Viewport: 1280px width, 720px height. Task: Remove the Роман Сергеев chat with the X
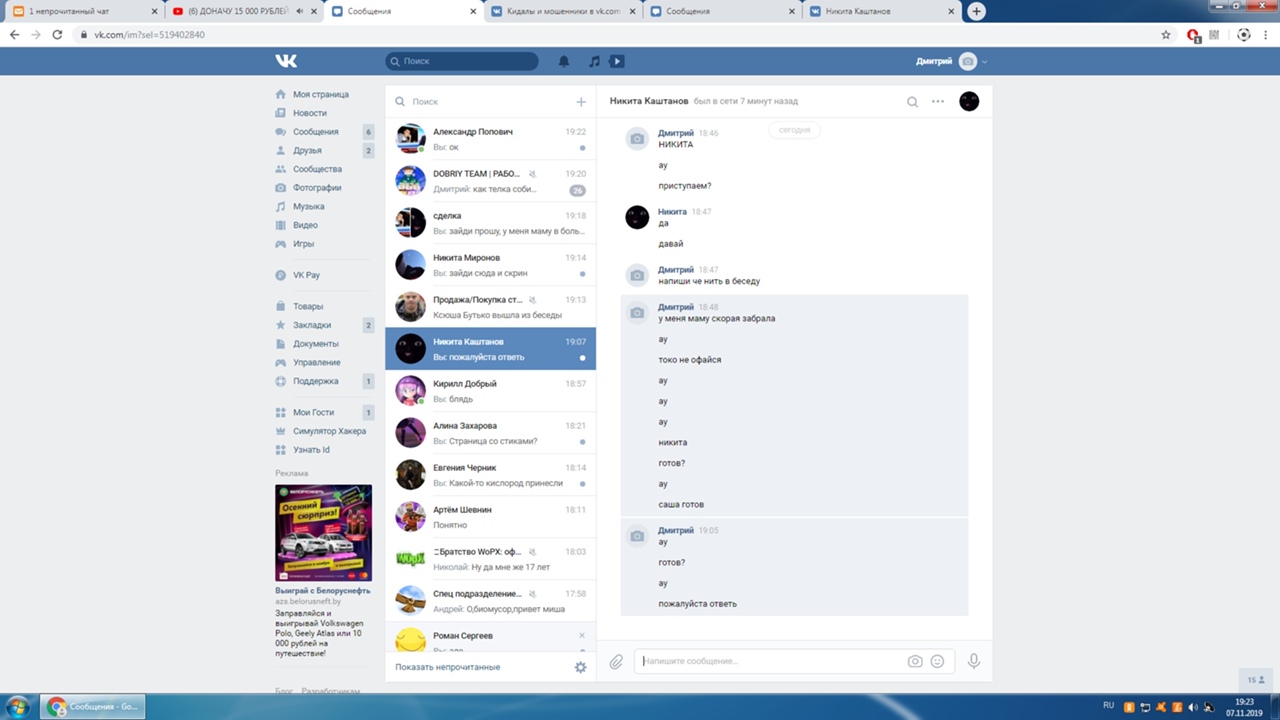(x=582, y=635)
